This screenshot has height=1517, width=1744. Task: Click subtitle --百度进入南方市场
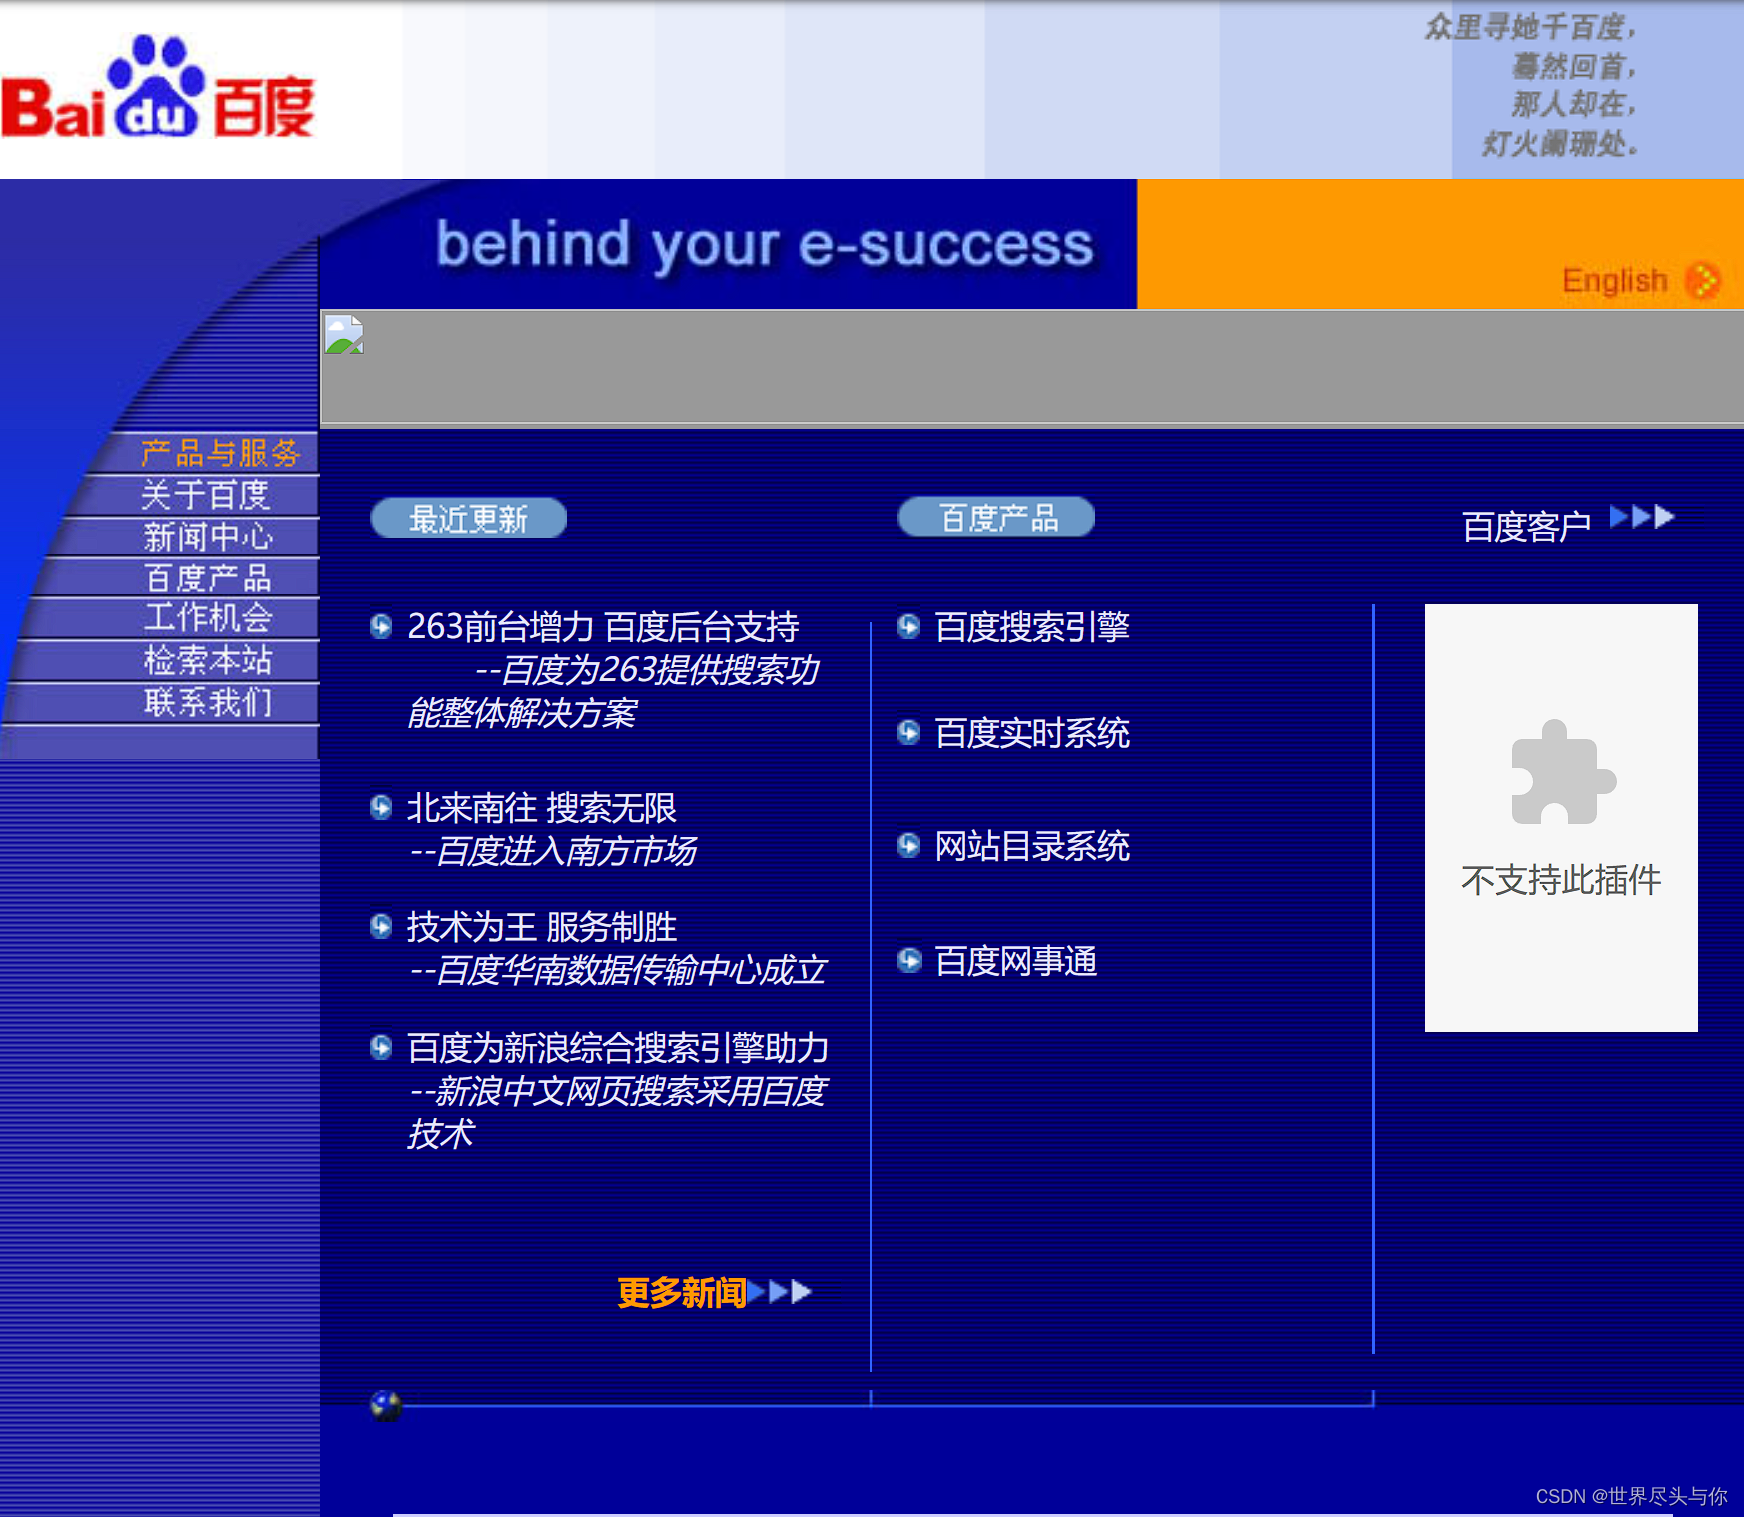553,851
